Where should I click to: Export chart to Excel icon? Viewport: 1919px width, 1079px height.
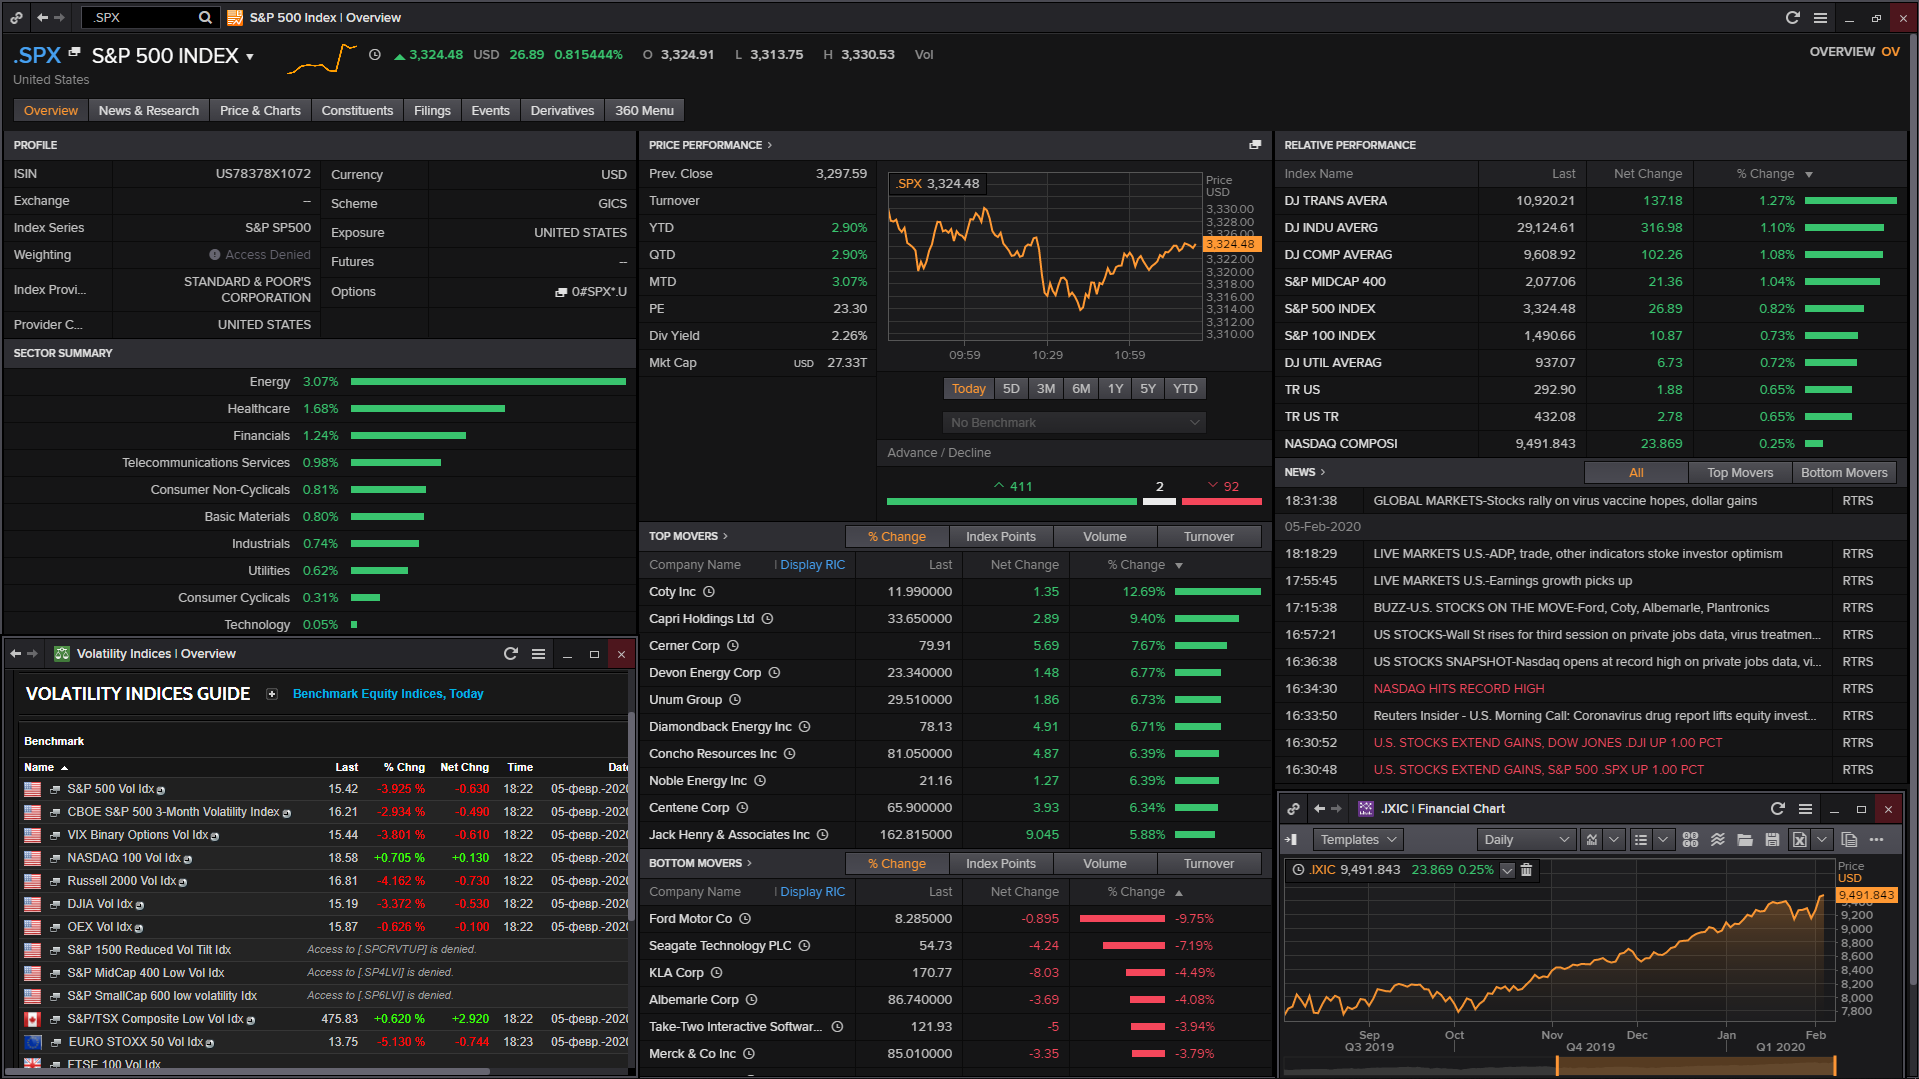click(1799, 840)
